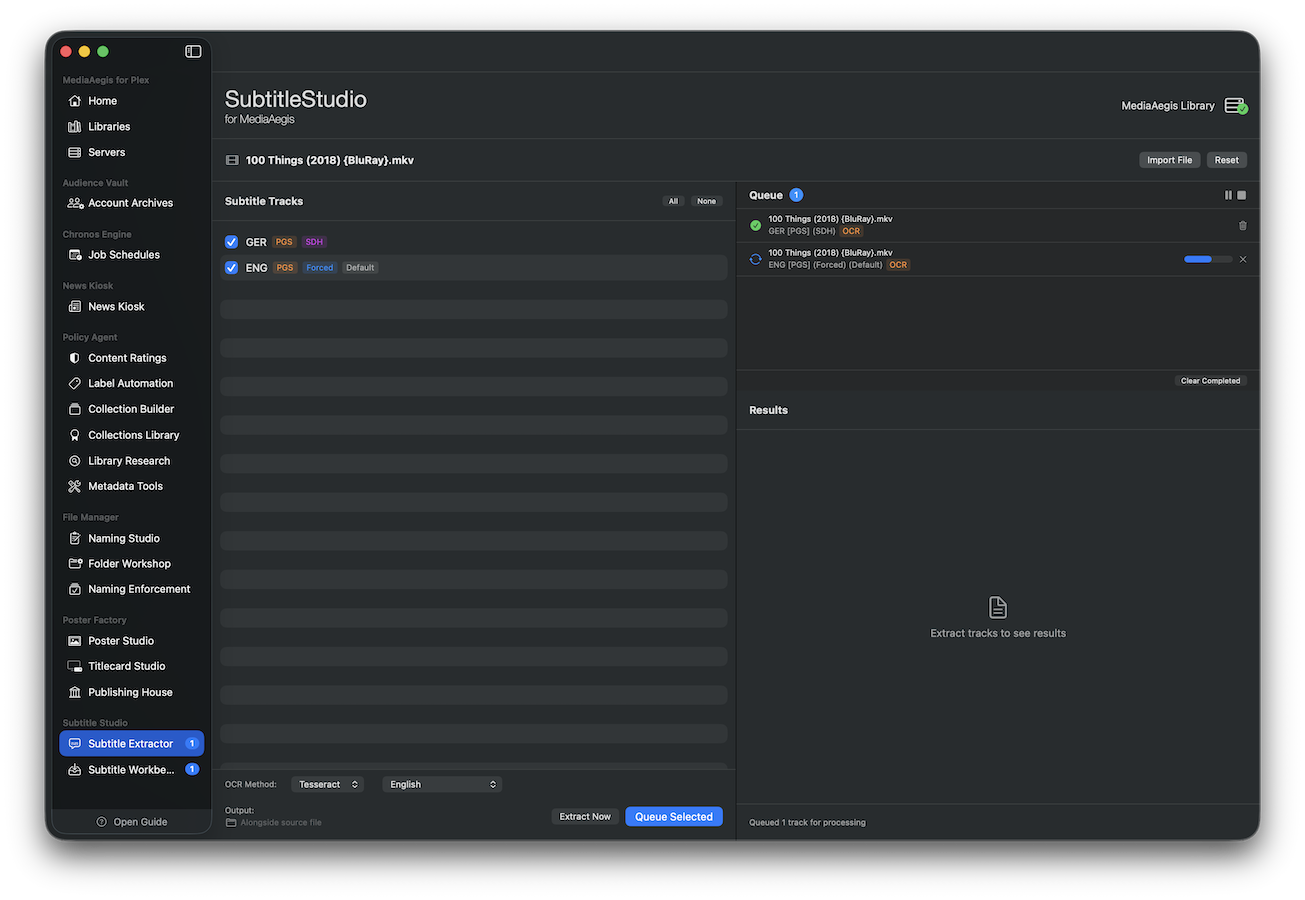Click the Subtitle Workbench tray icon
The height and width of the screenshot is (900, 1305).
tap(74, 770)
